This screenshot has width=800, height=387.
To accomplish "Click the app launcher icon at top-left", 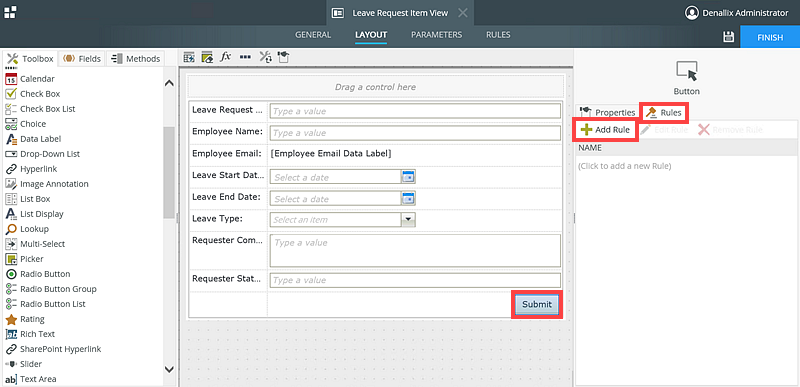I will click(x=10, y=12).
